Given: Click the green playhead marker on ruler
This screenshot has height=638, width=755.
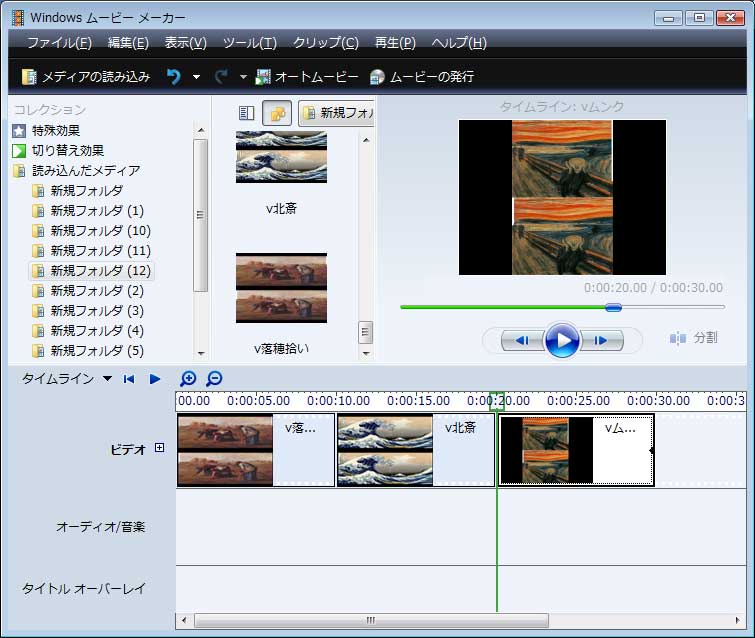Looking at the screenshot, I should tap(497, 401).
